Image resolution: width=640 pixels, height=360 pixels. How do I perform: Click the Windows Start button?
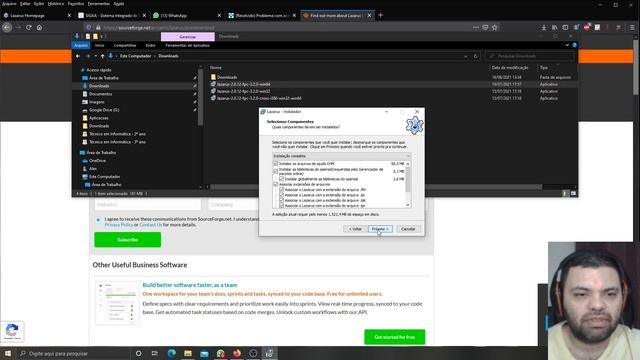coord(7,353)
